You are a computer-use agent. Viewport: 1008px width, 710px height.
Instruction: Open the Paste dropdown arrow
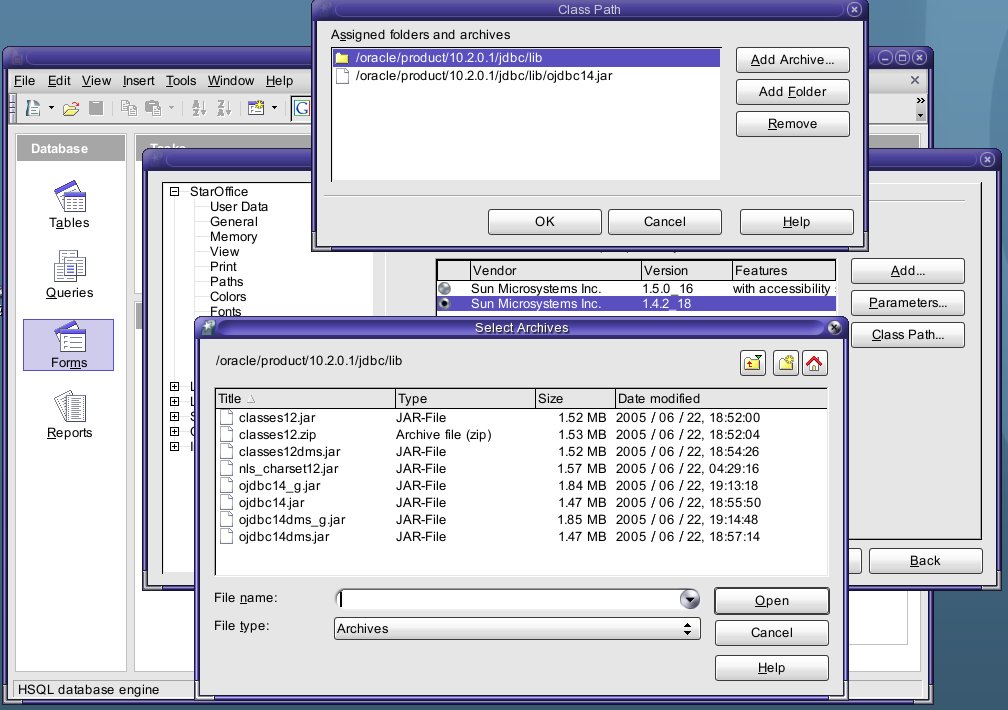pos(171,108)
